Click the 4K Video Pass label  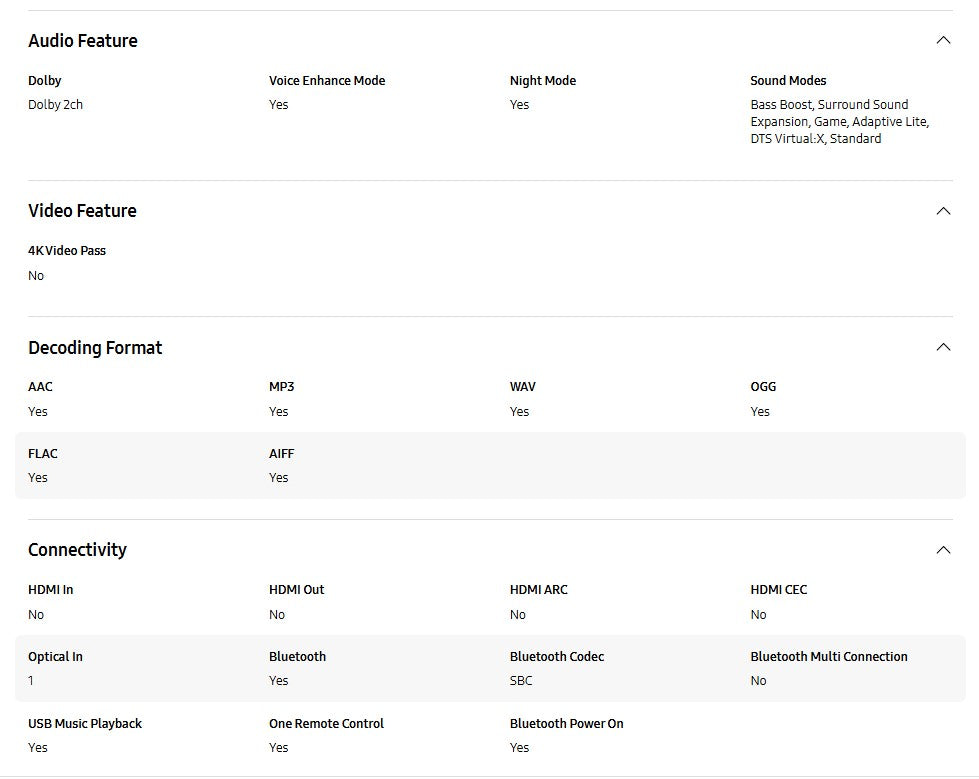coord(67,251)
